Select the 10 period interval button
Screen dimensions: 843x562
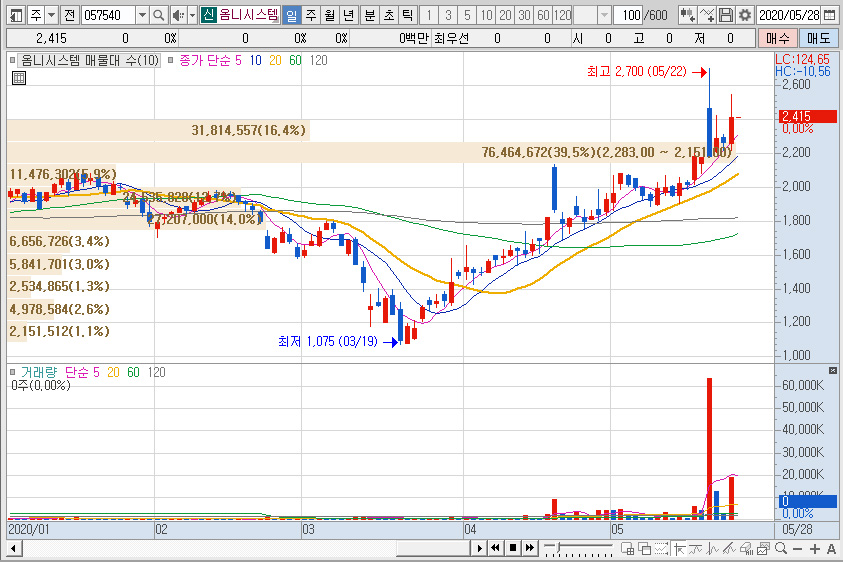click(487, 15)
